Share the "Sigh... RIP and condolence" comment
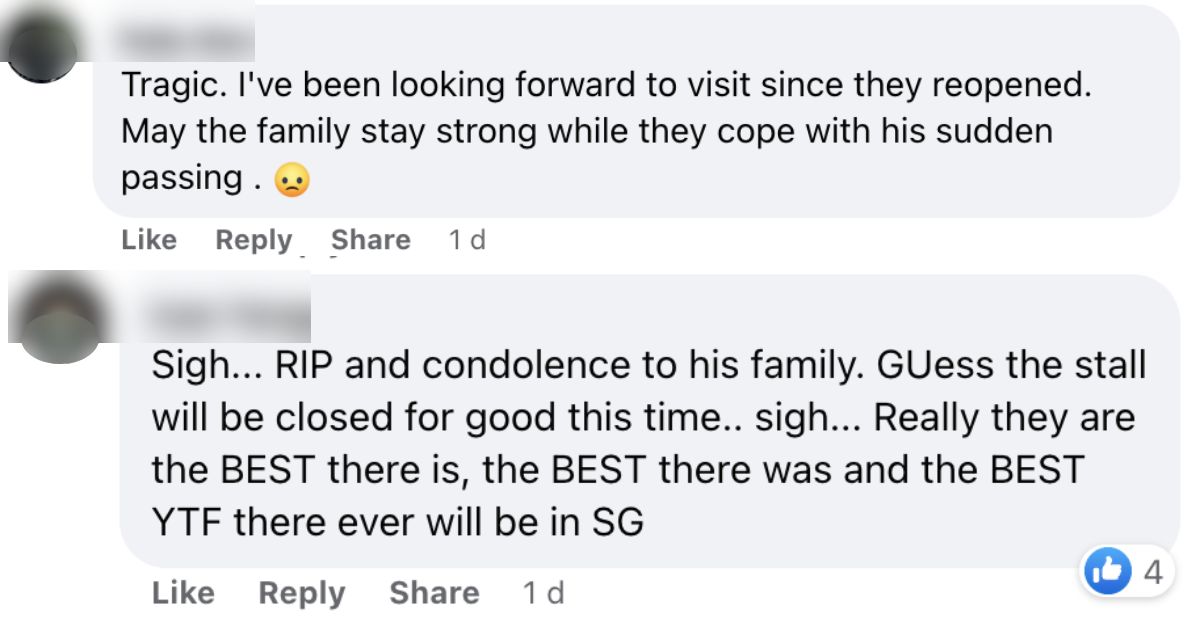 tap(434, 593)
